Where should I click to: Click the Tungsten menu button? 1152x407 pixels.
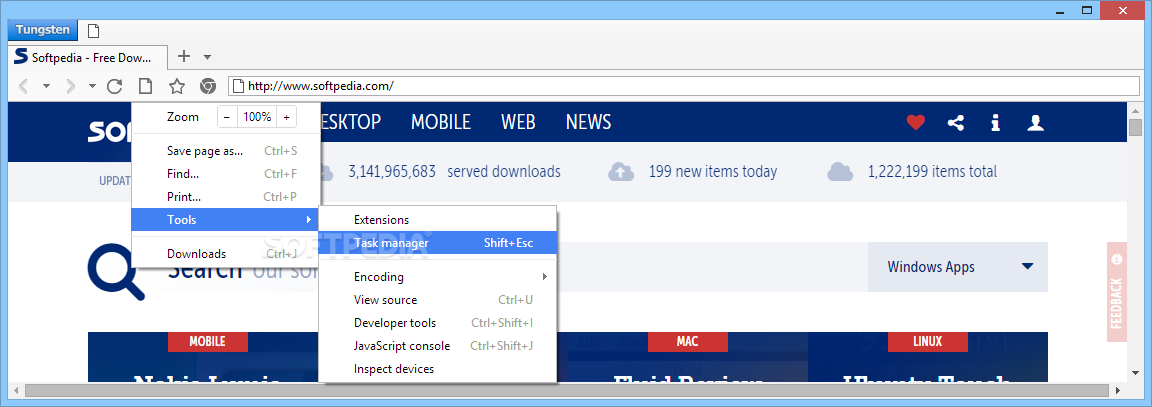43,30
